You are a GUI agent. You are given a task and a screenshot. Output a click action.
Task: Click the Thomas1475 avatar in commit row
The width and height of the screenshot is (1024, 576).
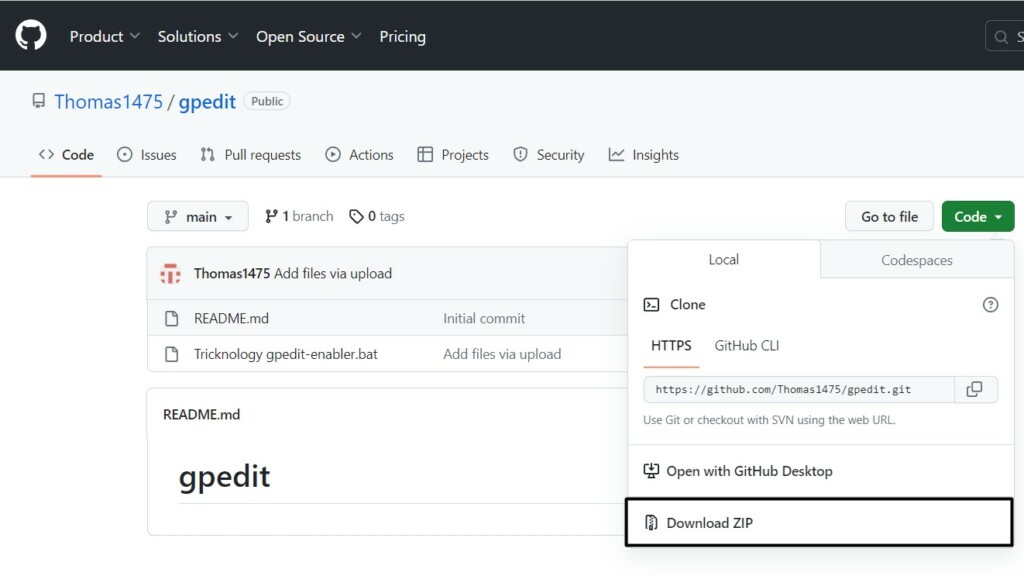pyautogui.click(x=171, y=274)
